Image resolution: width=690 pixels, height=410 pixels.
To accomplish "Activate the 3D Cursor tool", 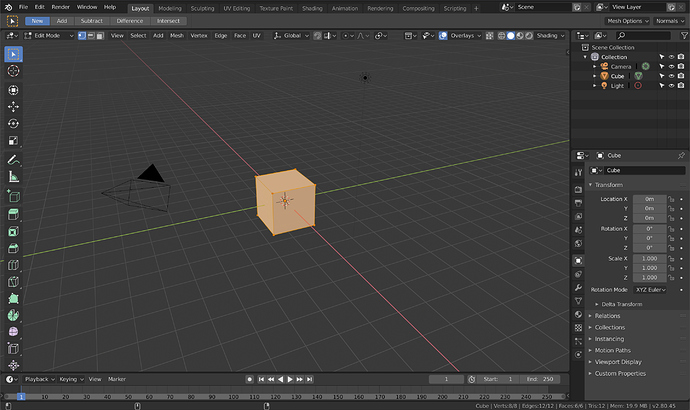I will 13,71.
